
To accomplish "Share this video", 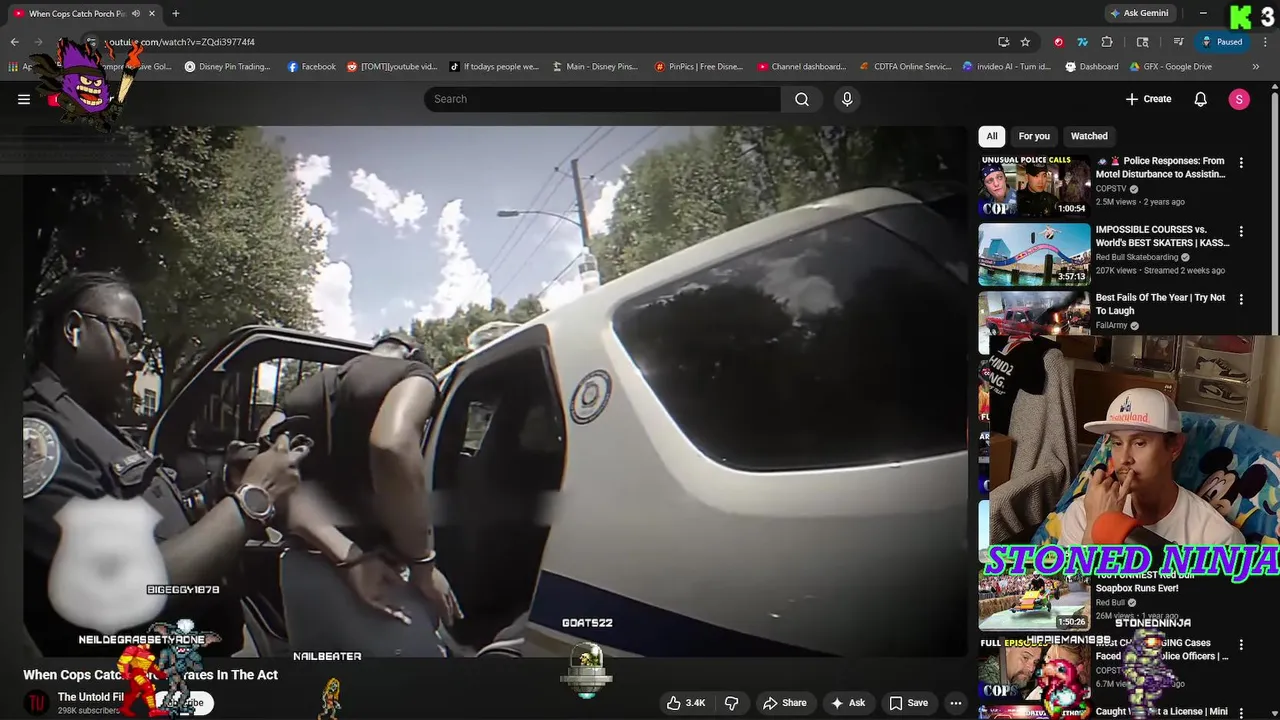I will tap(785, 703).
